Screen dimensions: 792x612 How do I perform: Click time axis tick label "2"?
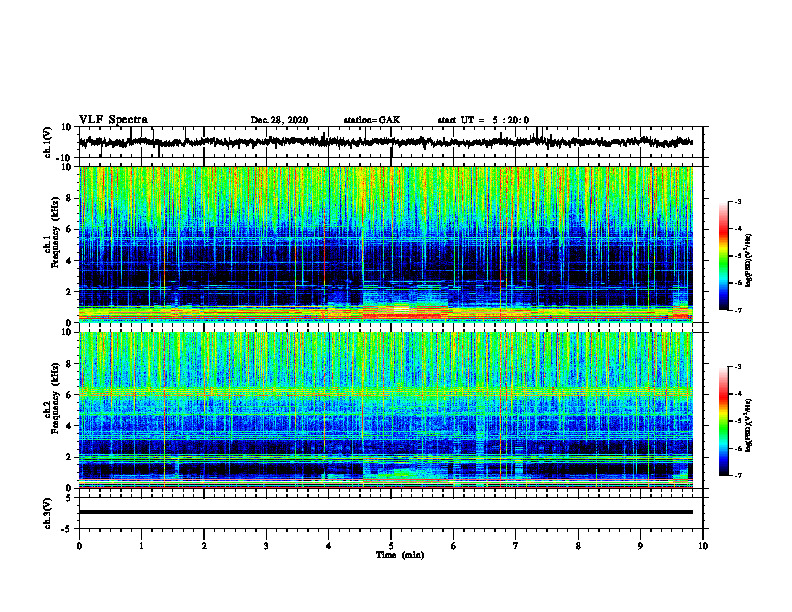click(x=204, y=546)
